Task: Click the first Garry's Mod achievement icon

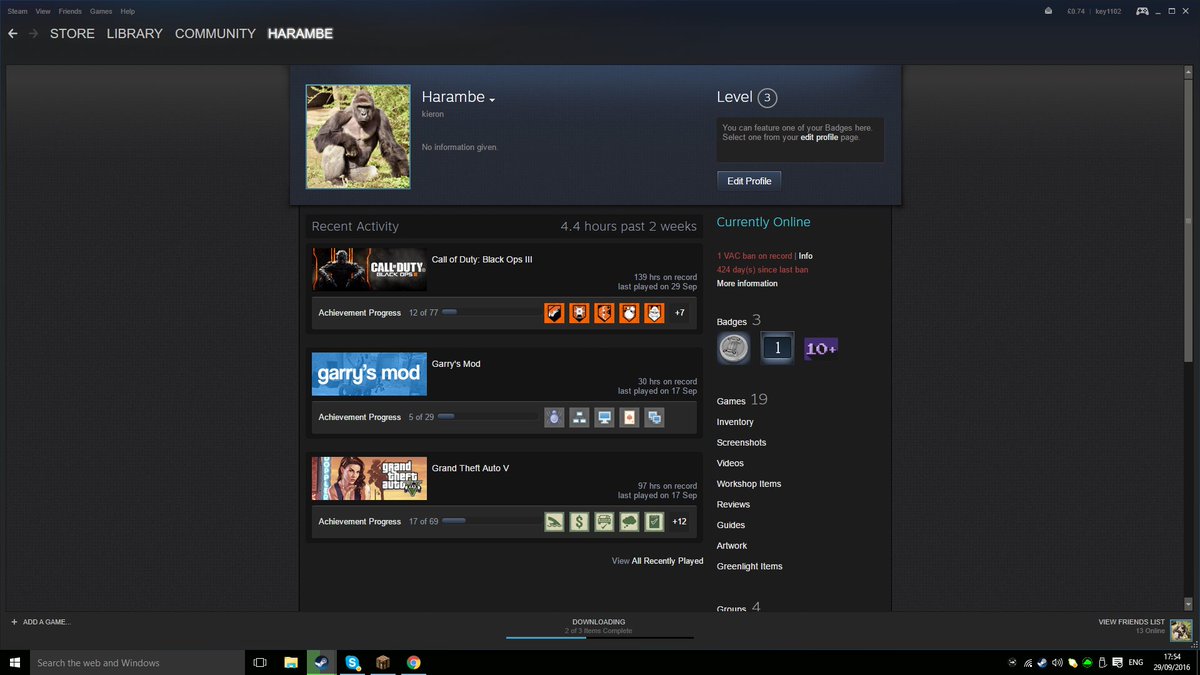Action: coord(554,417)
